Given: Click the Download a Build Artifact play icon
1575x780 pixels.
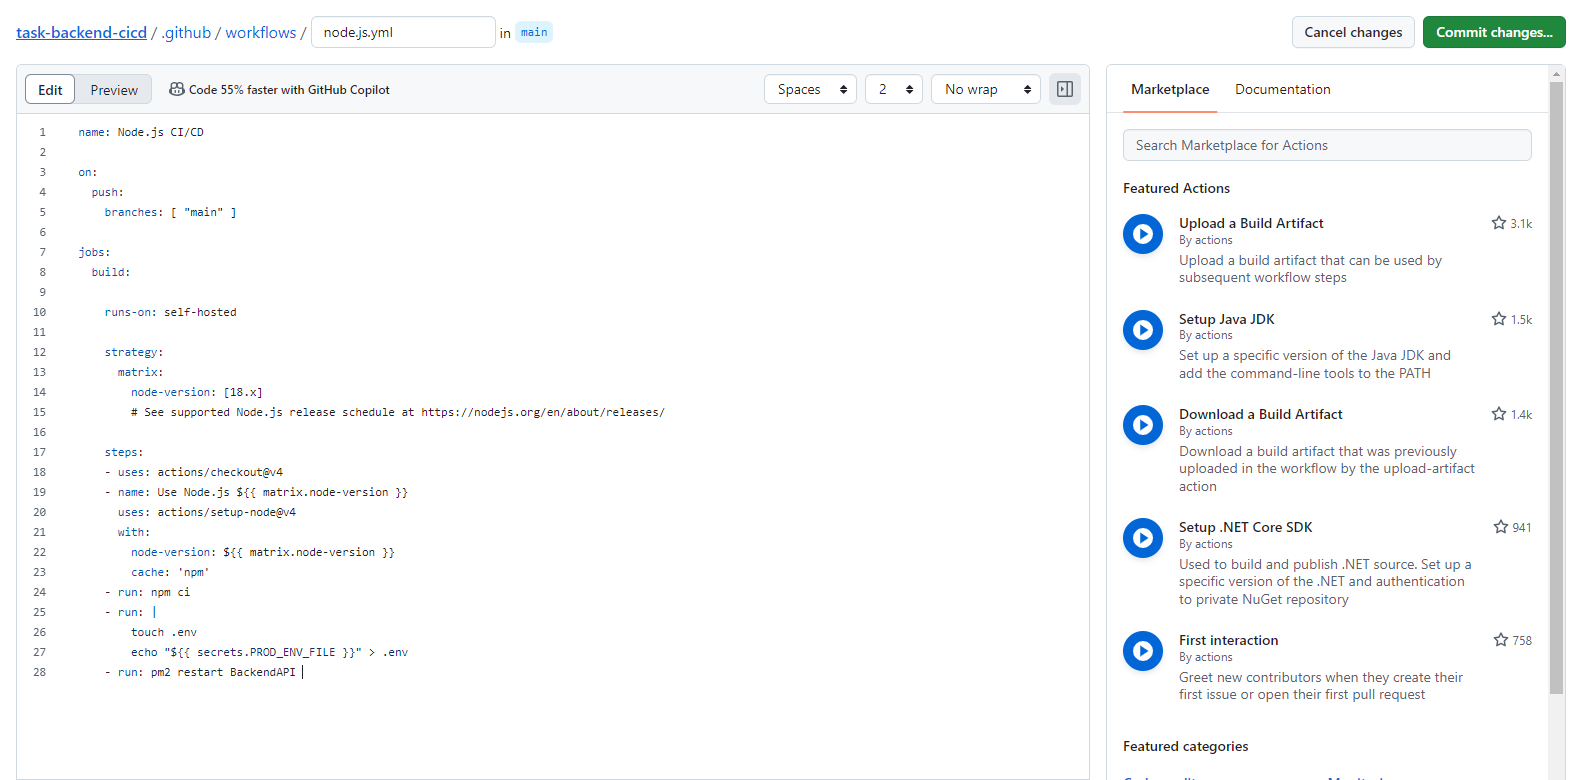Looking at the screenshot, I should 1143,425.
